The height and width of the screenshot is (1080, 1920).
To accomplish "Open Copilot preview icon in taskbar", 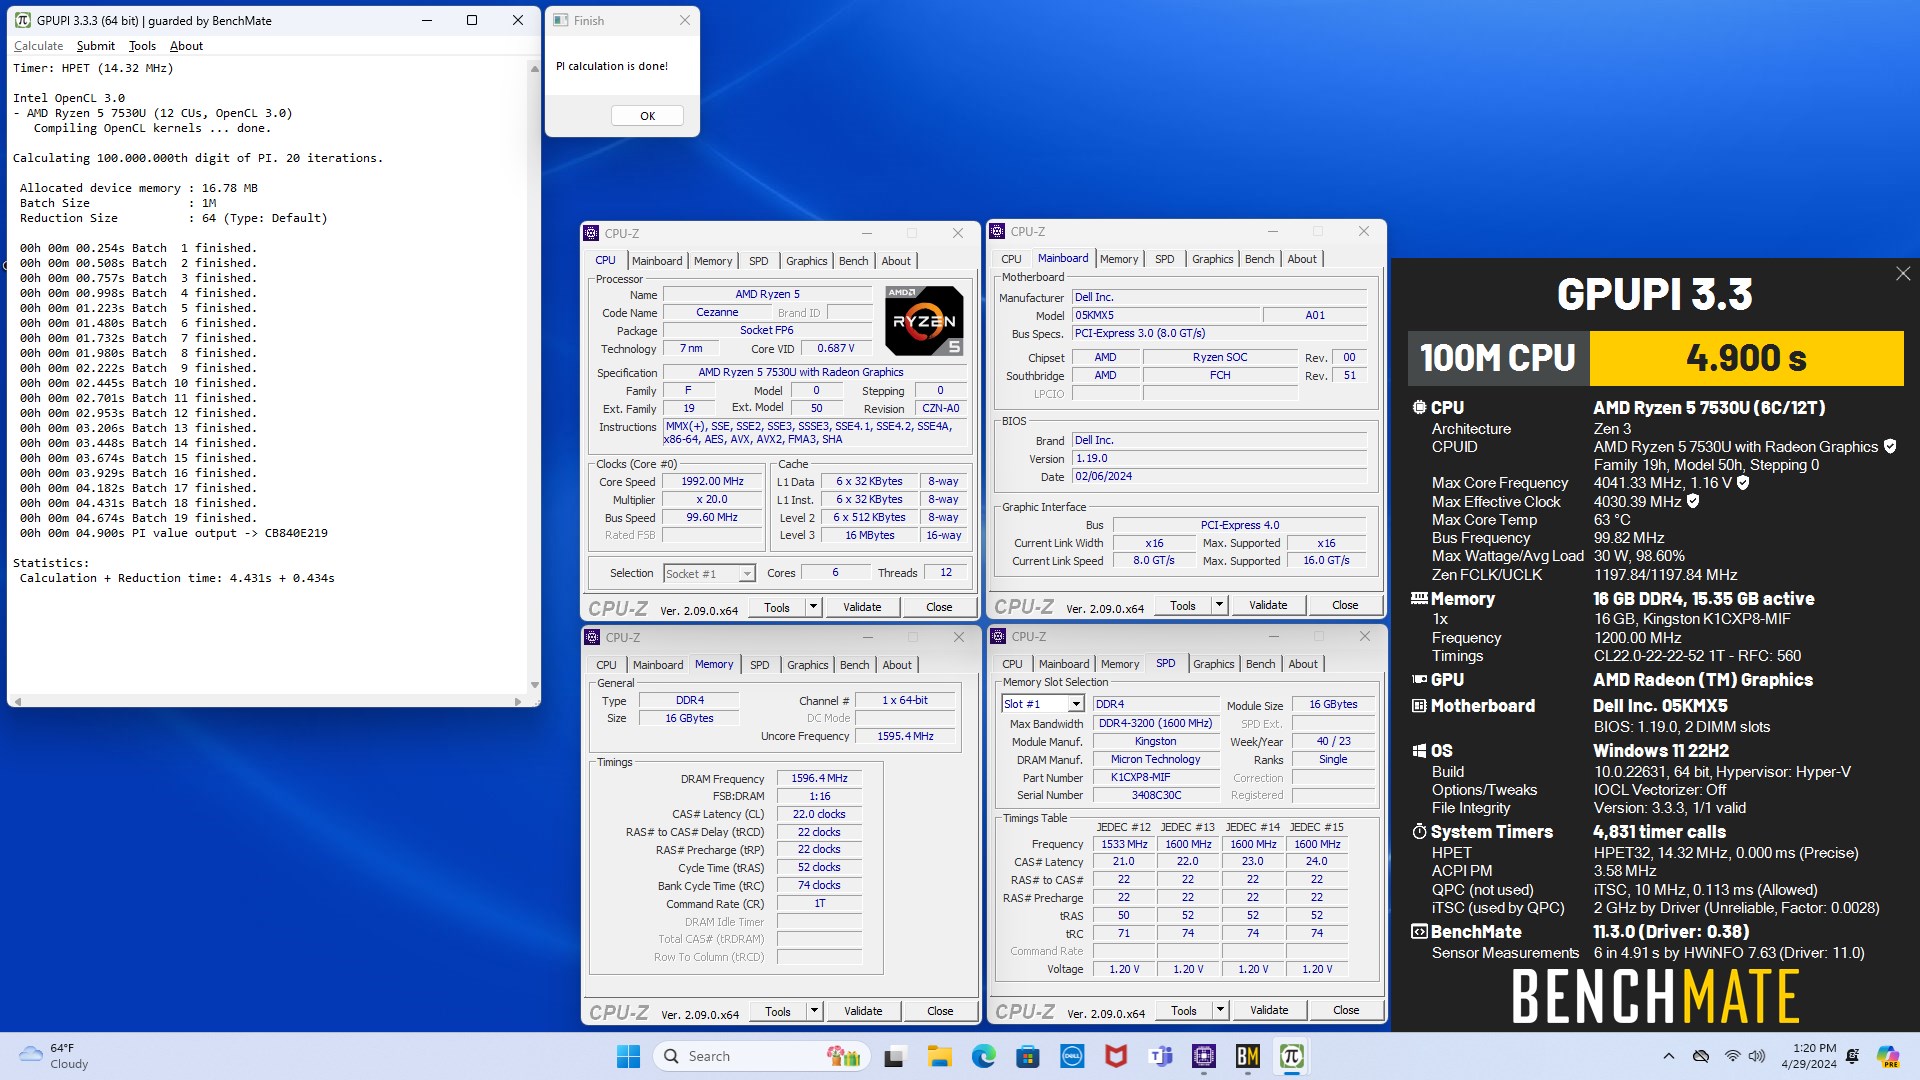I will coord(1888,1056).
